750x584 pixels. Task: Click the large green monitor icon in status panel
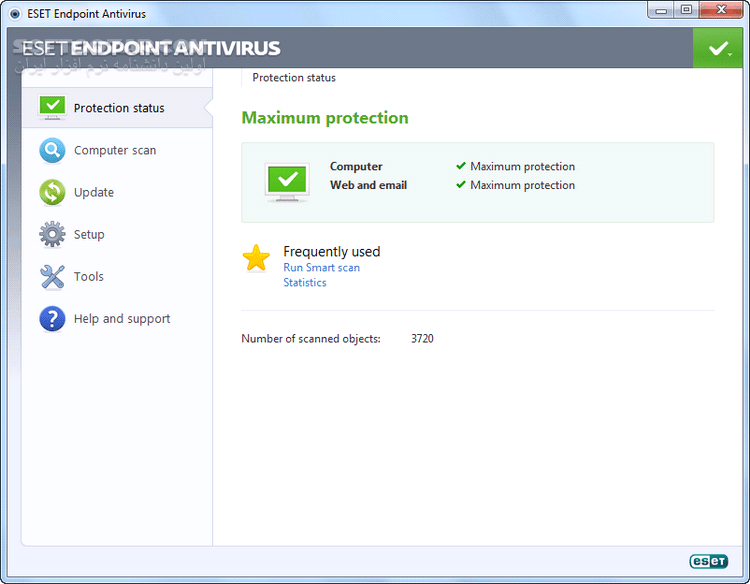click(x=287, y=182)
